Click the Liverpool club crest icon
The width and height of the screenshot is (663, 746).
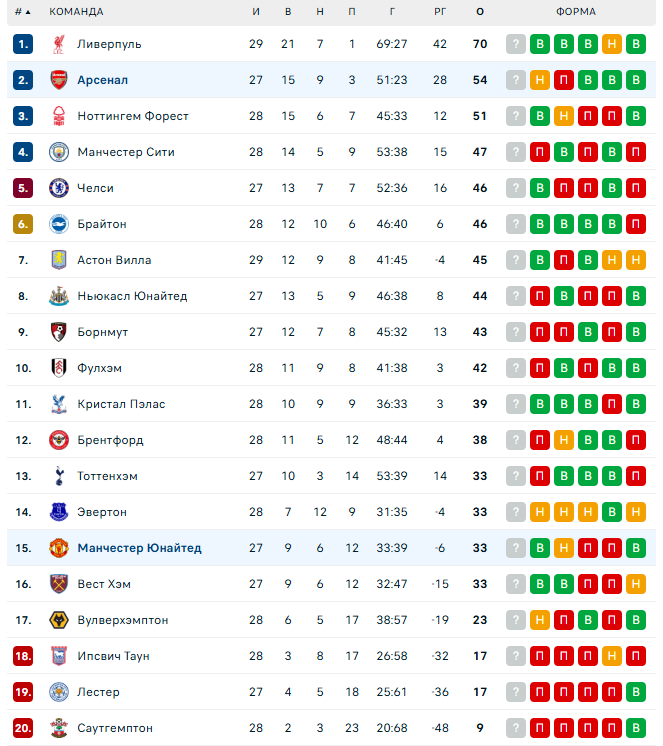tap(58, 44)
